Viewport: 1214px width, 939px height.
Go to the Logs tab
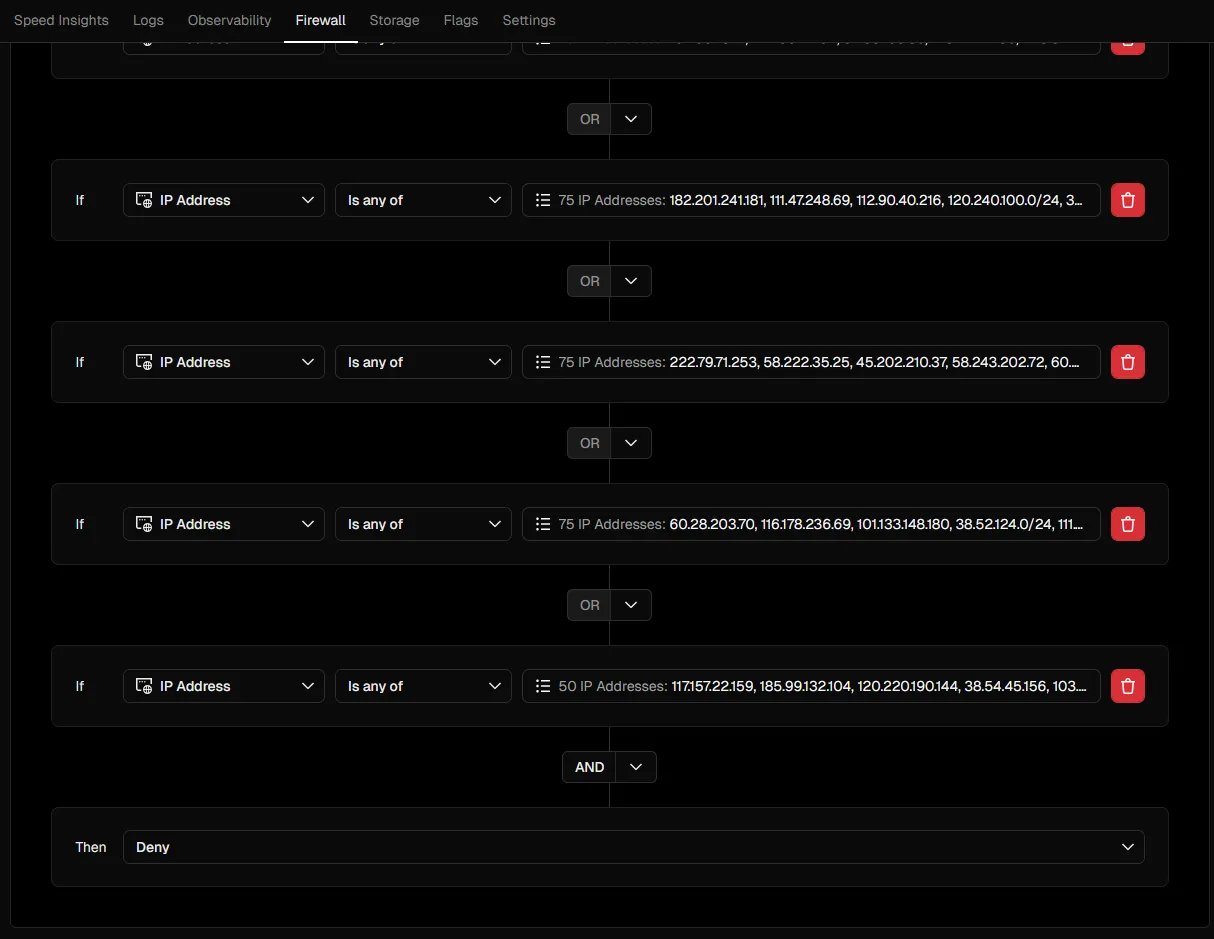tap(148, 20)
